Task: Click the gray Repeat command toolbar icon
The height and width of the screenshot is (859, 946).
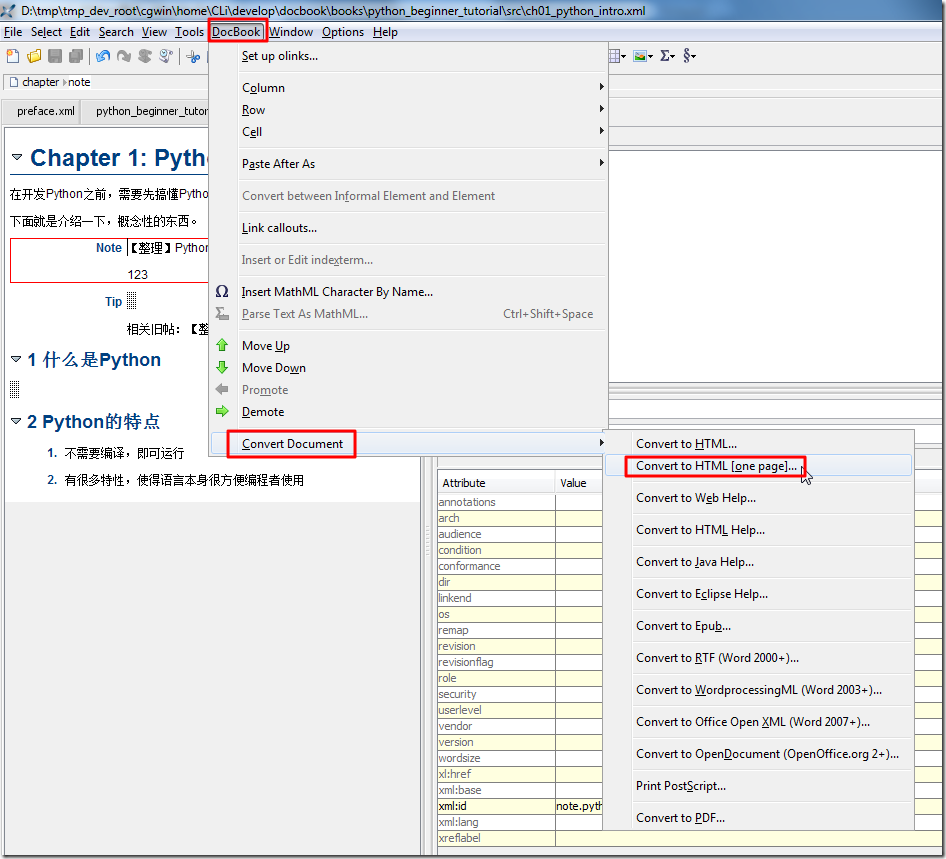Action: tap(145, 56)
